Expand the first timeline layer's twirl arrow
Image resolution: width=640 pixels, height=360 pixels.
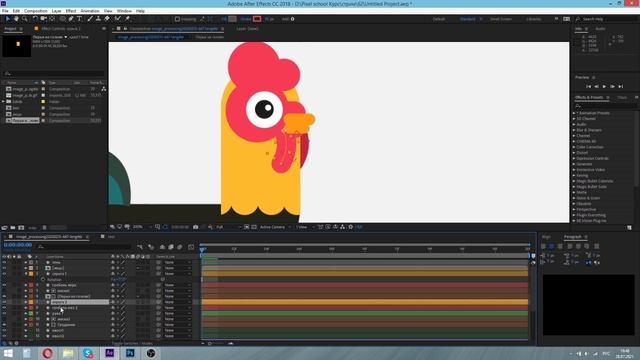click(x=26, y=262)
